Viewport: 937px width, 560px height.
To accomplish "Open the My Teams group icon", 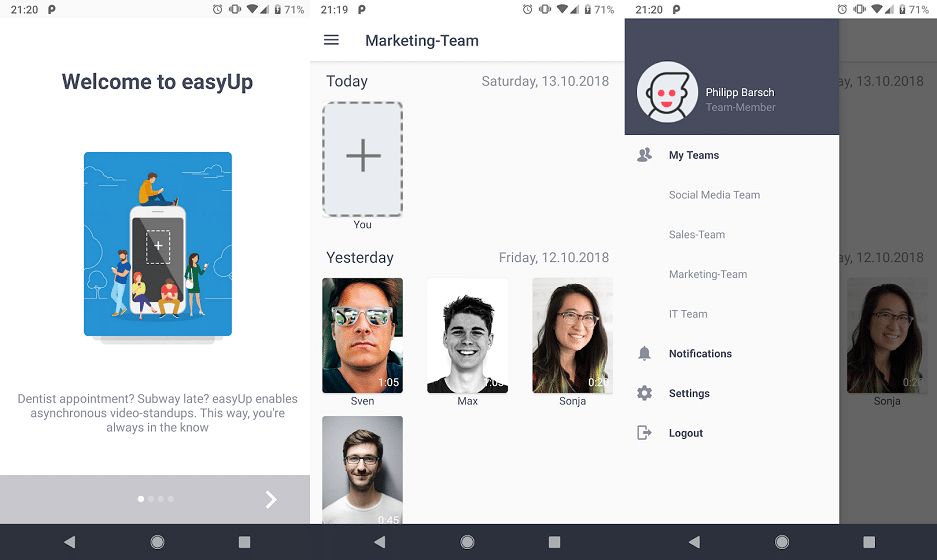I will click(x=644, y=155).
